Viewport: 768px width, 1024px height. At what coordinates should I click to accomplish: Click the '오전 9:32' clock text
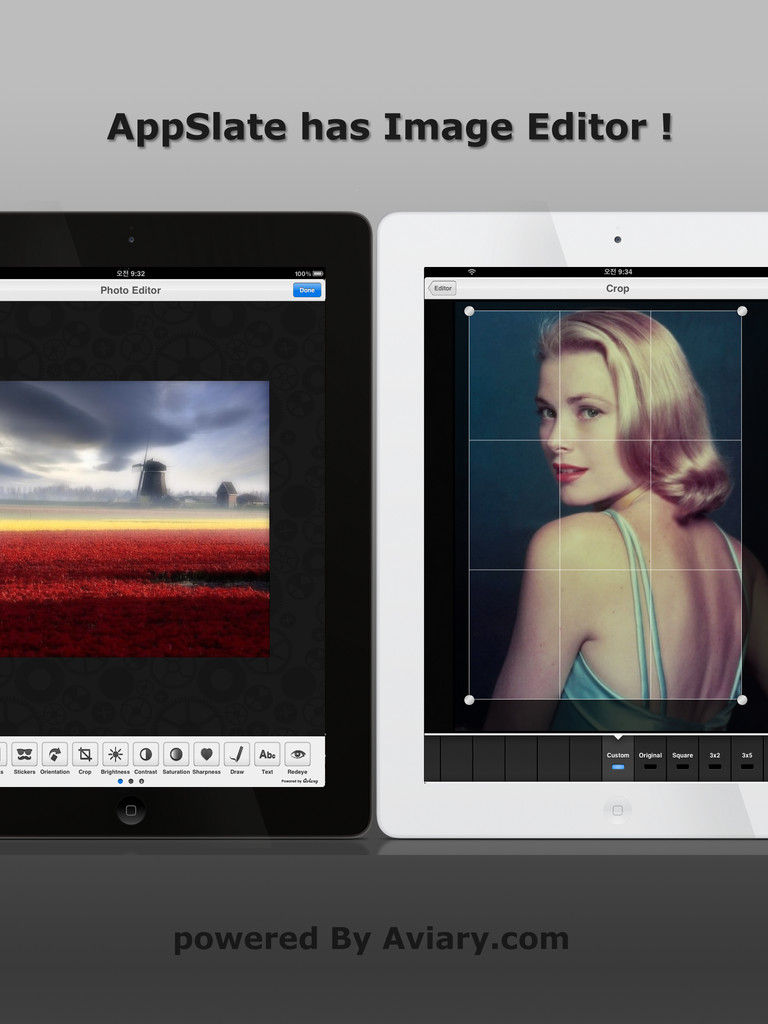click(131, 274)
